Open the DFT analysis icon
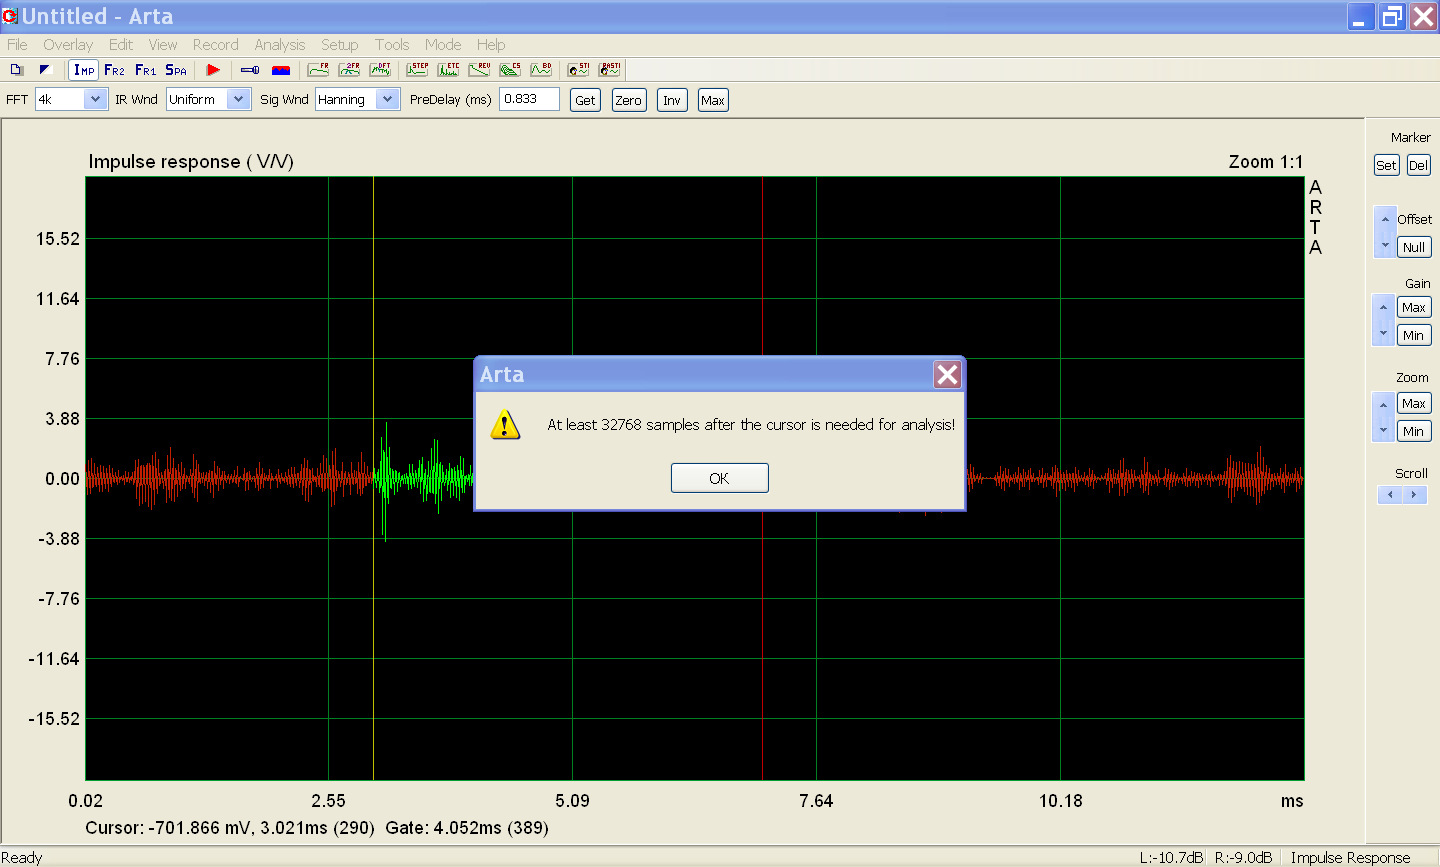 click(x=380, y=70)
